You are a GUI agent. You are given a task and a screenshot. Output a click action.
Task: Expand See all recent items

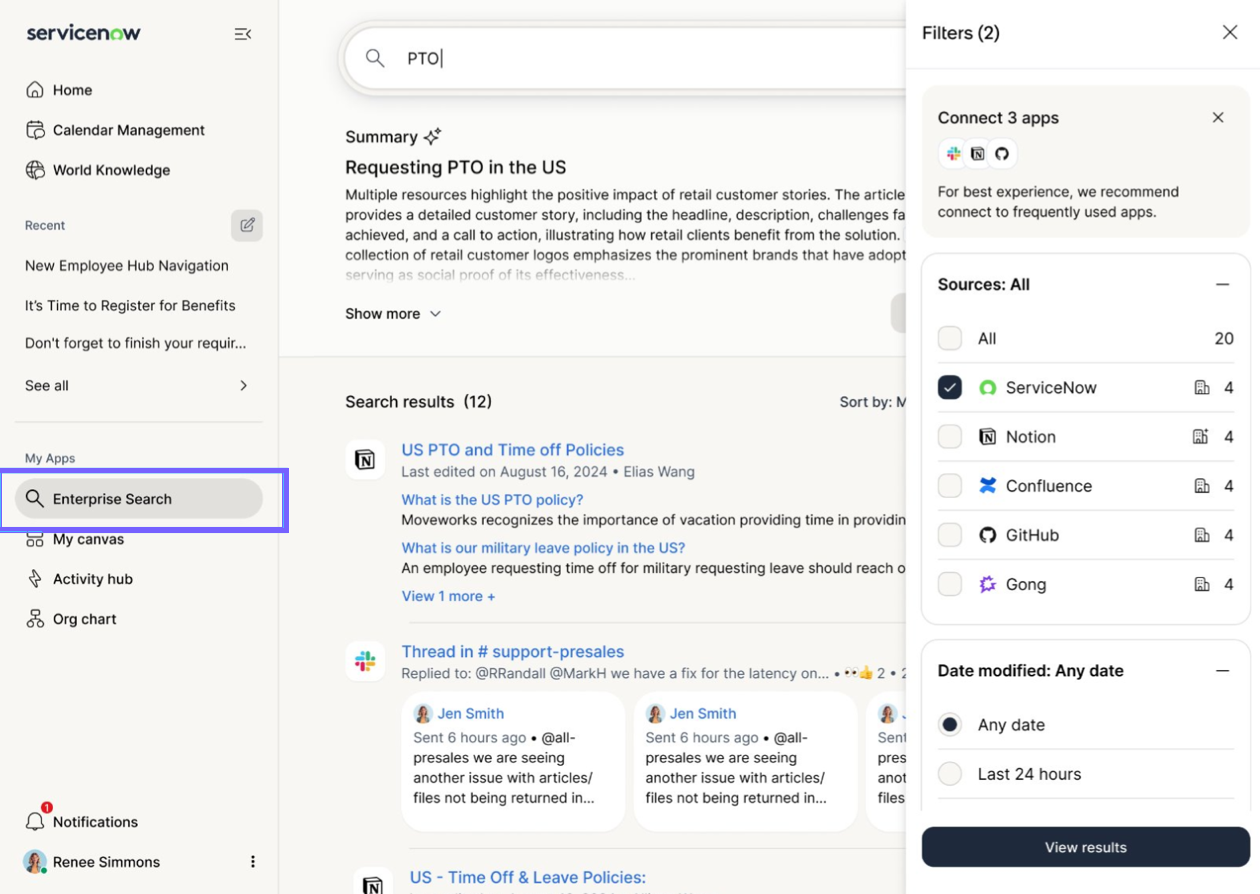(x=138, y=386)
